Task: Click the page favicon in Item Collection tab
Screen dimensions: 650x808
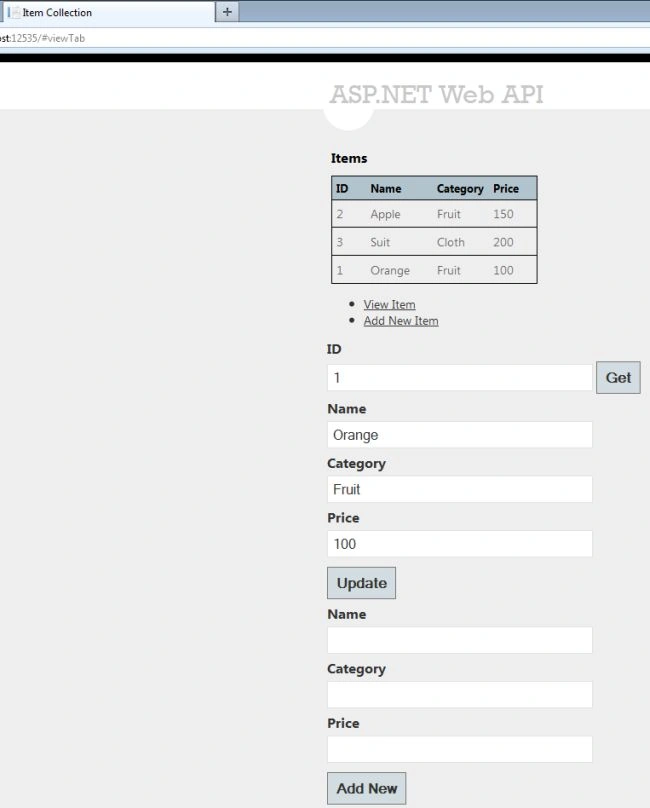Action: (15, 12)
